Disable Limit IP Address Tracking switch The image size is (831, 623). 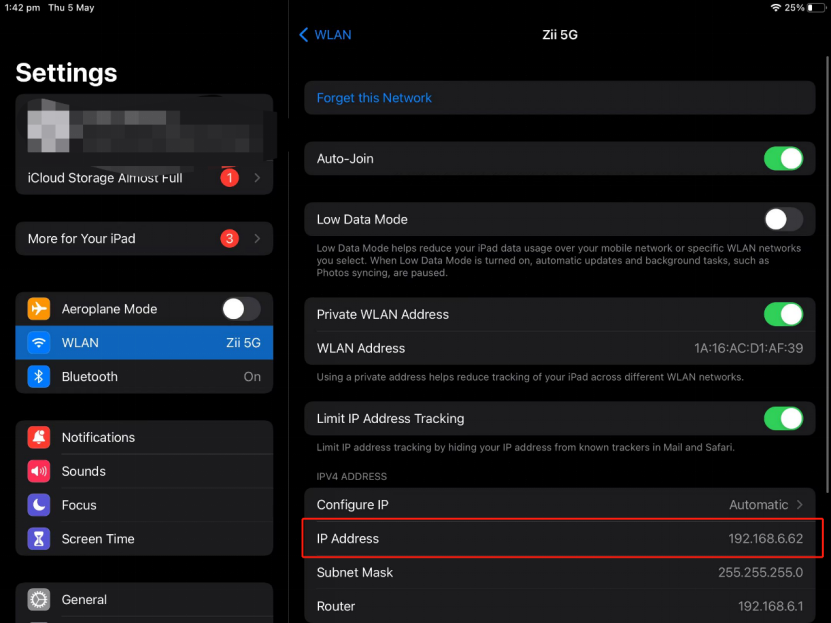[x=783, y=418]
